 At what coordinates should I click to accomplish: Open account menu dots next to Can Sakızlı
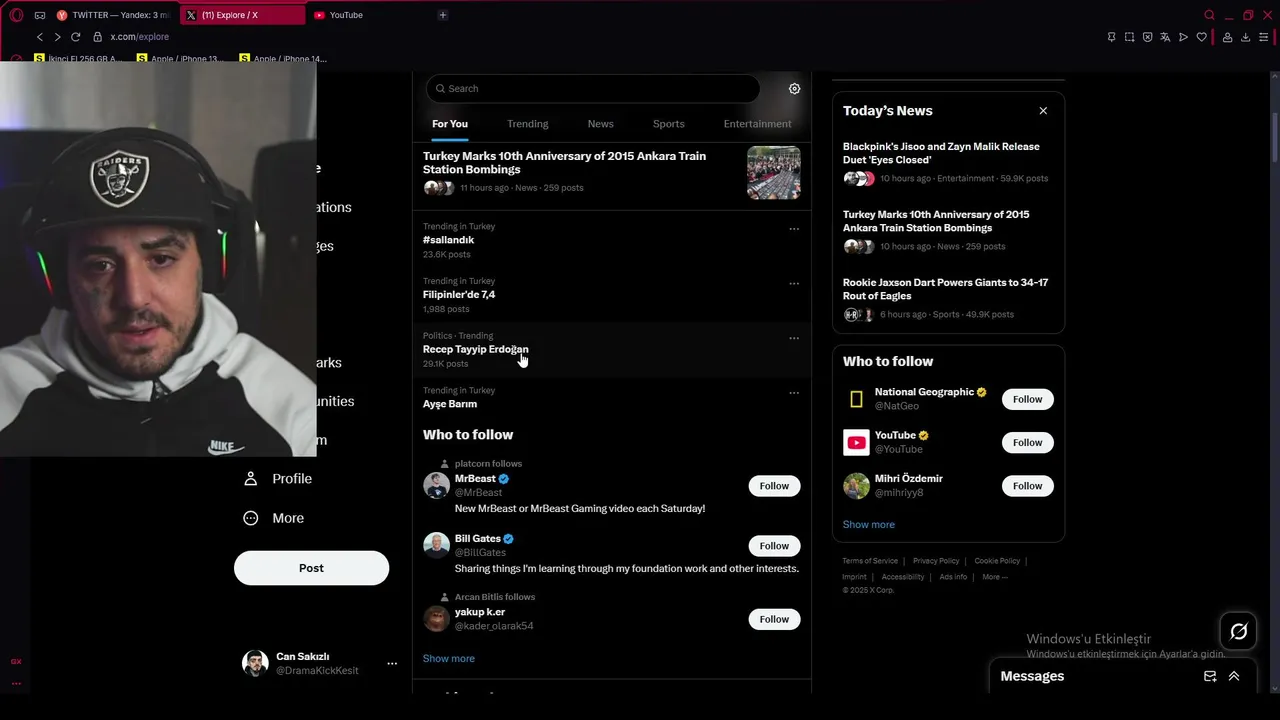[x=392, y=663]
